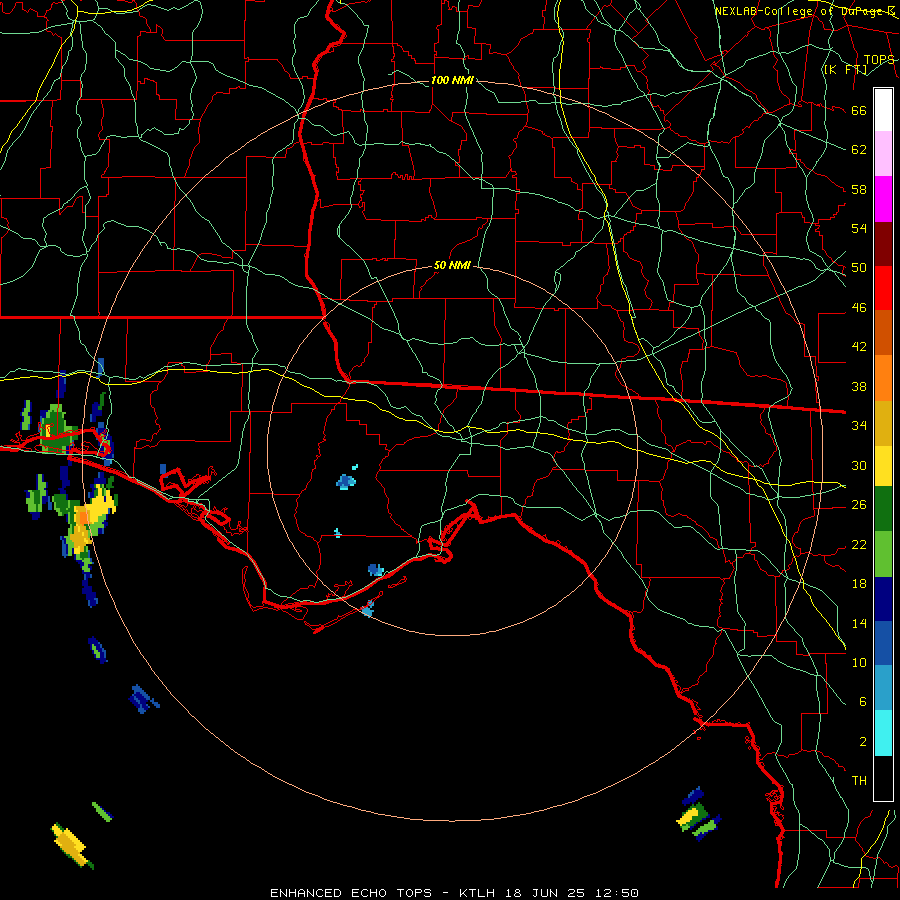Image resolution: width=900 pixels, height=900 pixels.
Task: Click the "62" legend value
Action: 859,150
